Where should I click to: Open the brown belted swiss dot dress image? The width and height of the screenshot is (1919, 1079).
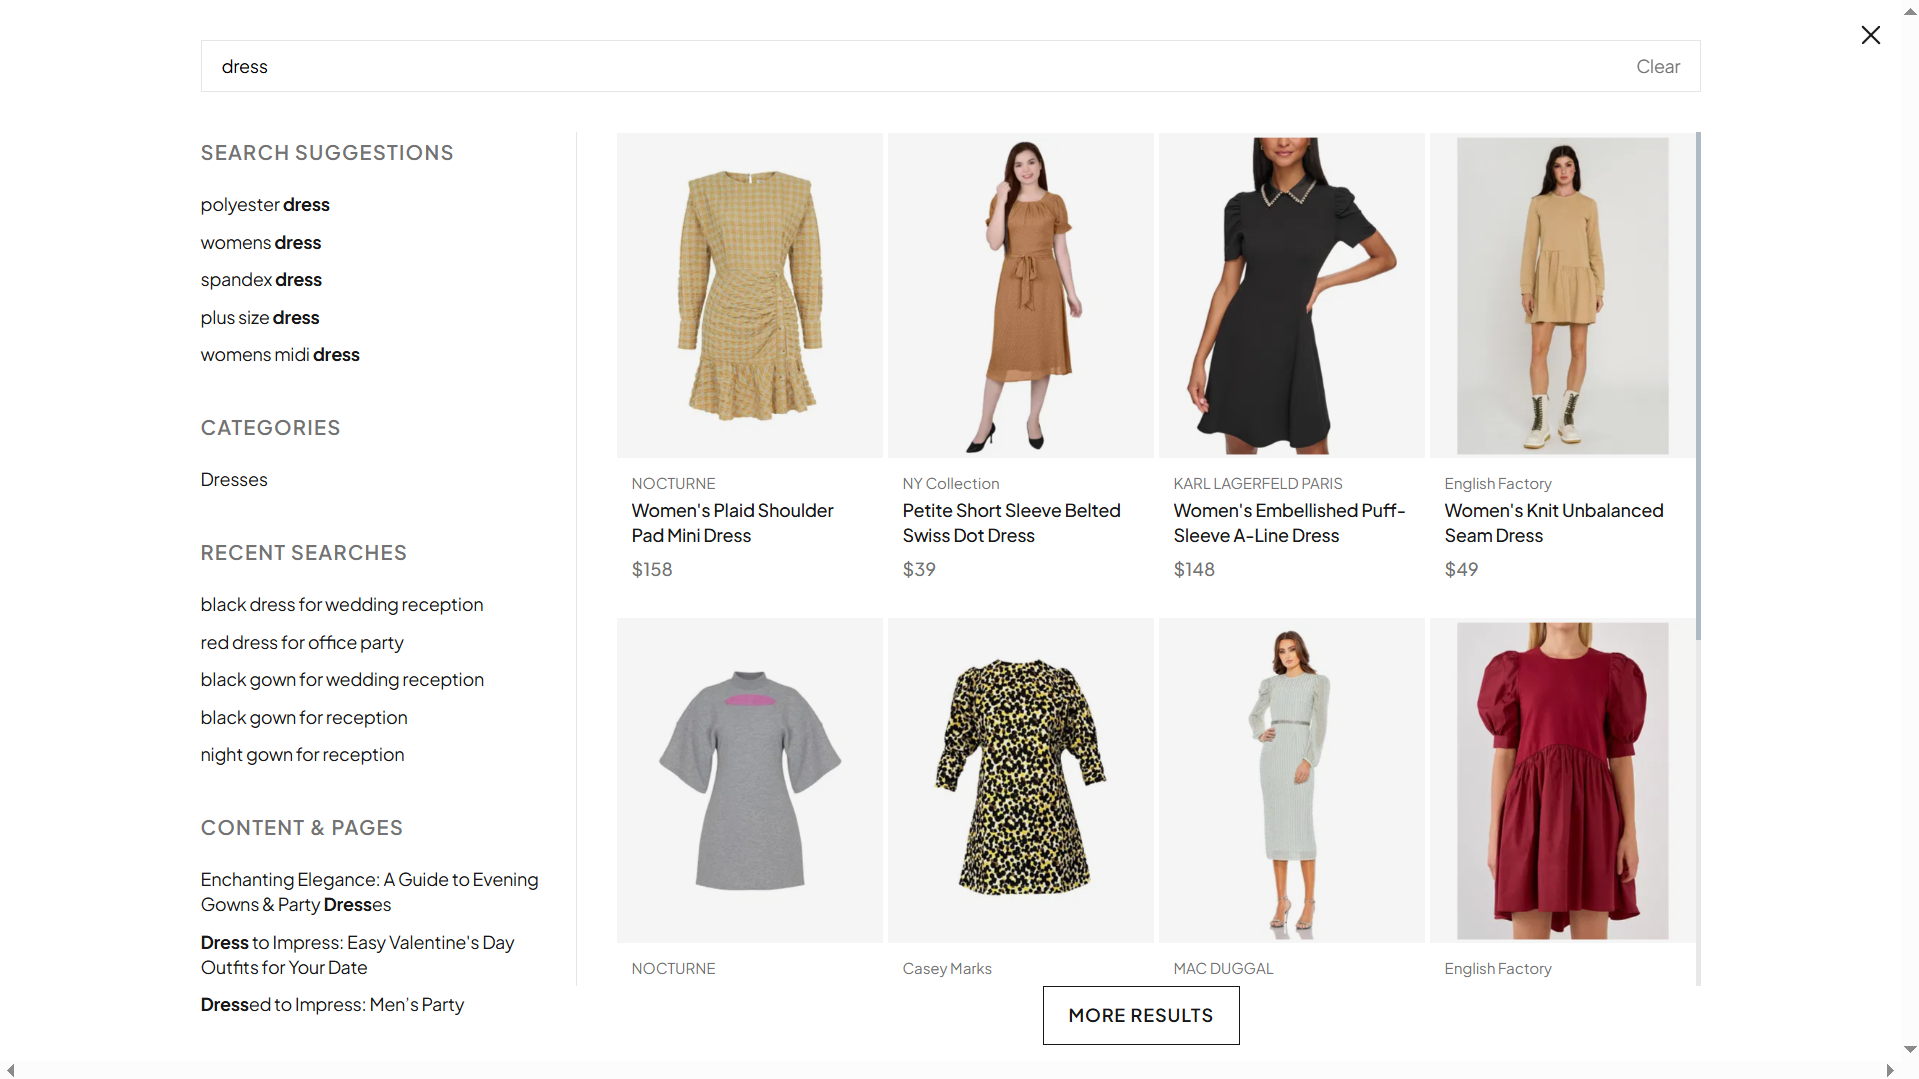click(x=1020, y=295)
